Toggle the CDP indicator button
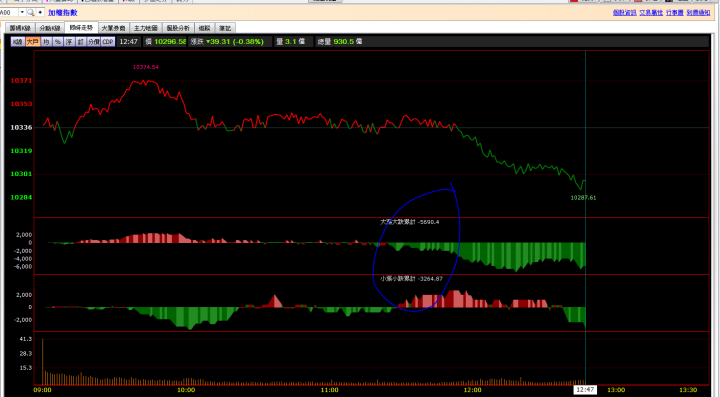720x397 pixels. click(x=108, y=42)
